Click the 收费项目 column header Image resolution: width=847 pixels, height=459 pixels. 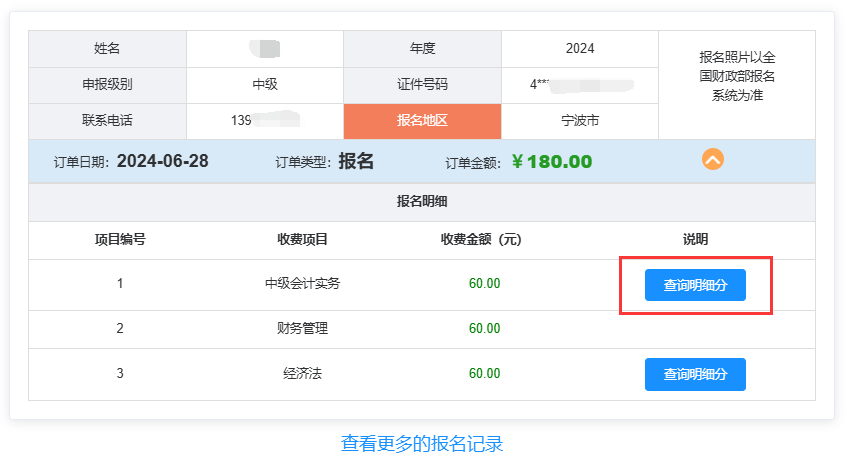[x=302, y=240]
